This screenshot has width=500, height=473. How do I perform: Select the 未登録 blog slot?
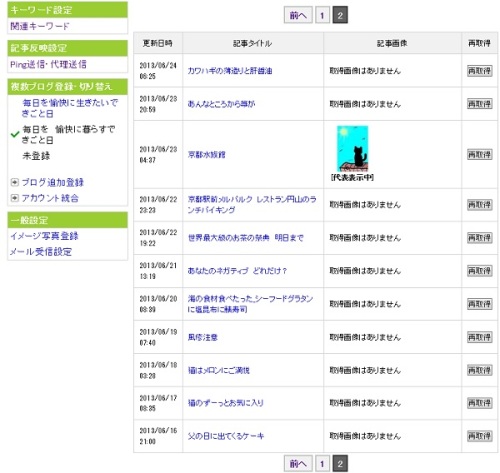coord(36,156)
